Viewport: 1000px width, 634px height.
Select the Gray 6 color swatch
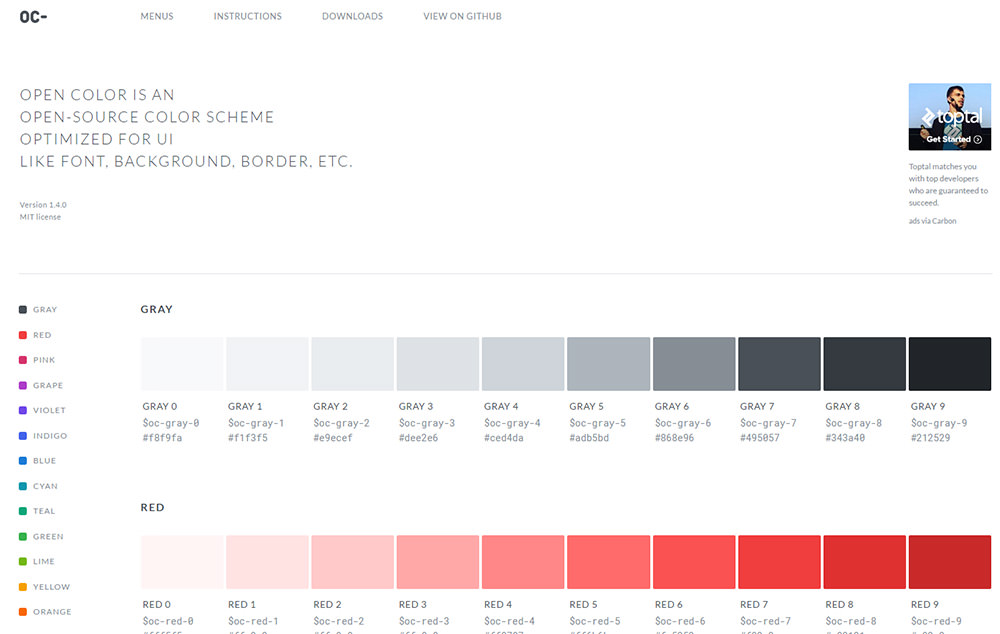694,364
